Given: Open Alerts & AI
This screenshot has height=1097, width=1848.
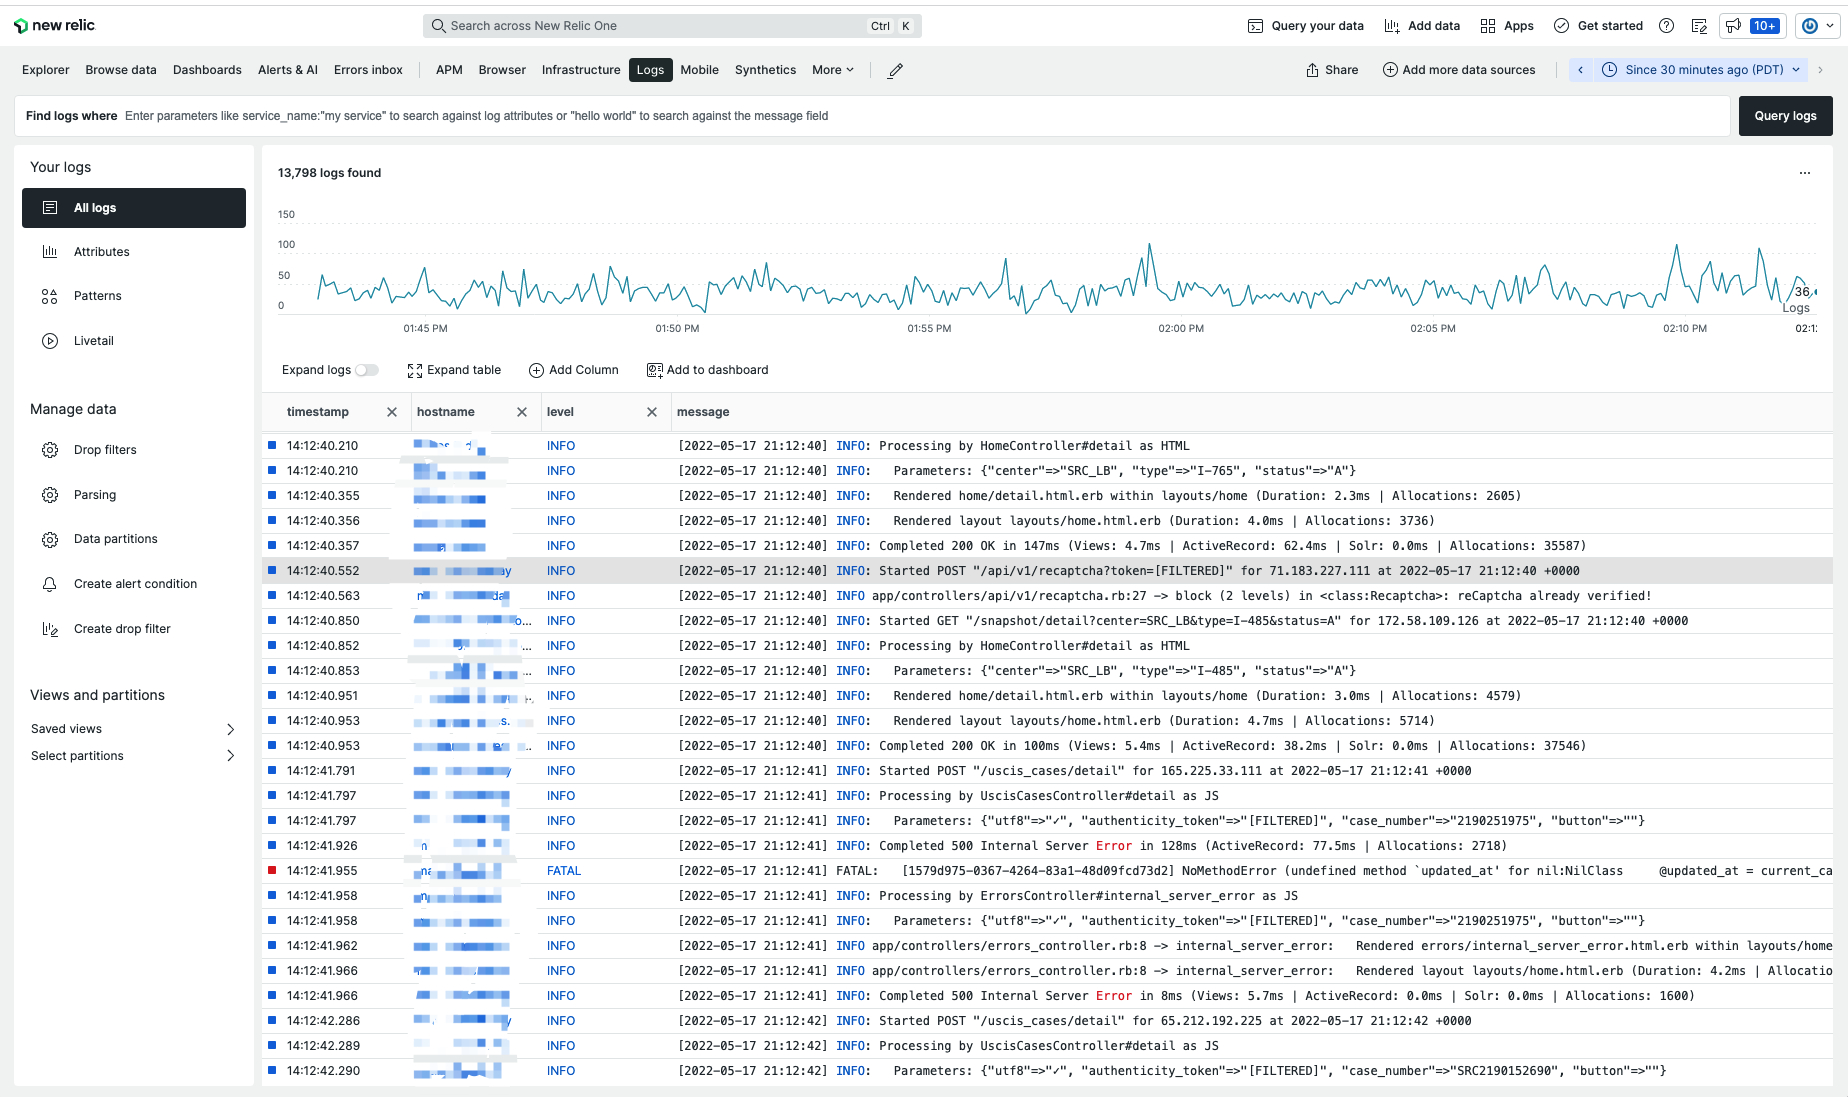Looking at the screenshot, I should pos(288,70).
